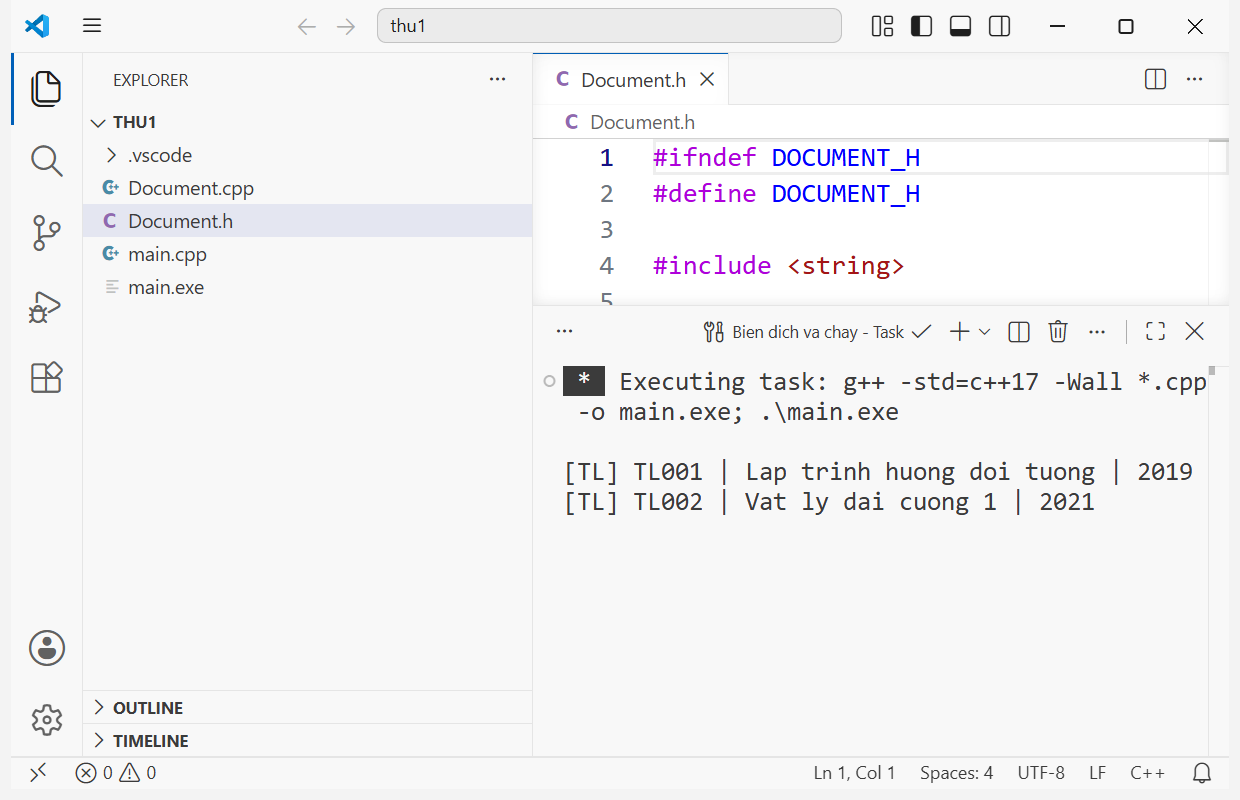
Task: Toggle the primary side bar
Action: pyautogui.click(x=921, y=26)
